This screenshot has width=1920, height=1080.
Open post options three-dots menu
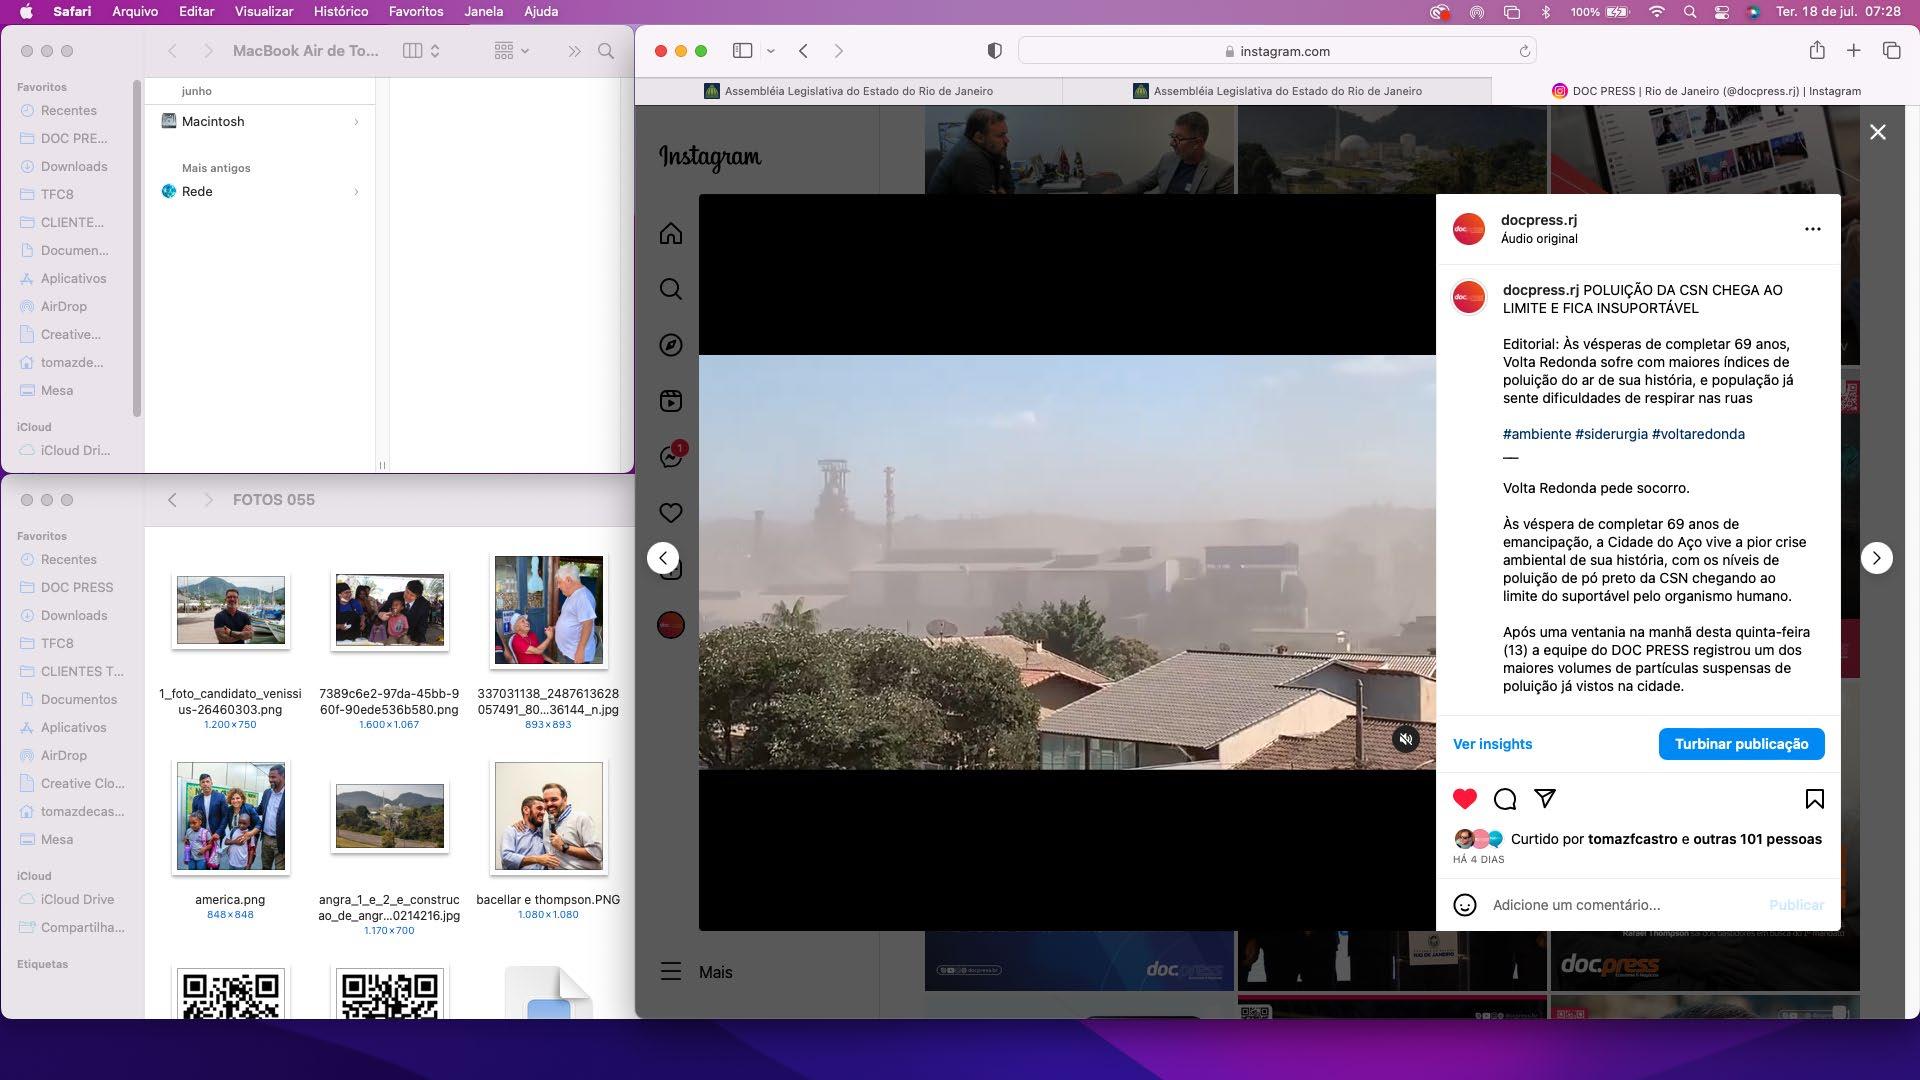coord(1812,229)
